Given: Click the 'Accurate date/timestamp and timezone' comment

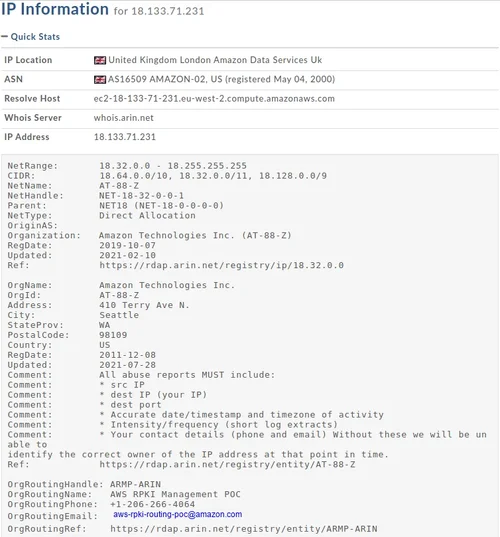Looking at the screenshot, I should point(241,415).
